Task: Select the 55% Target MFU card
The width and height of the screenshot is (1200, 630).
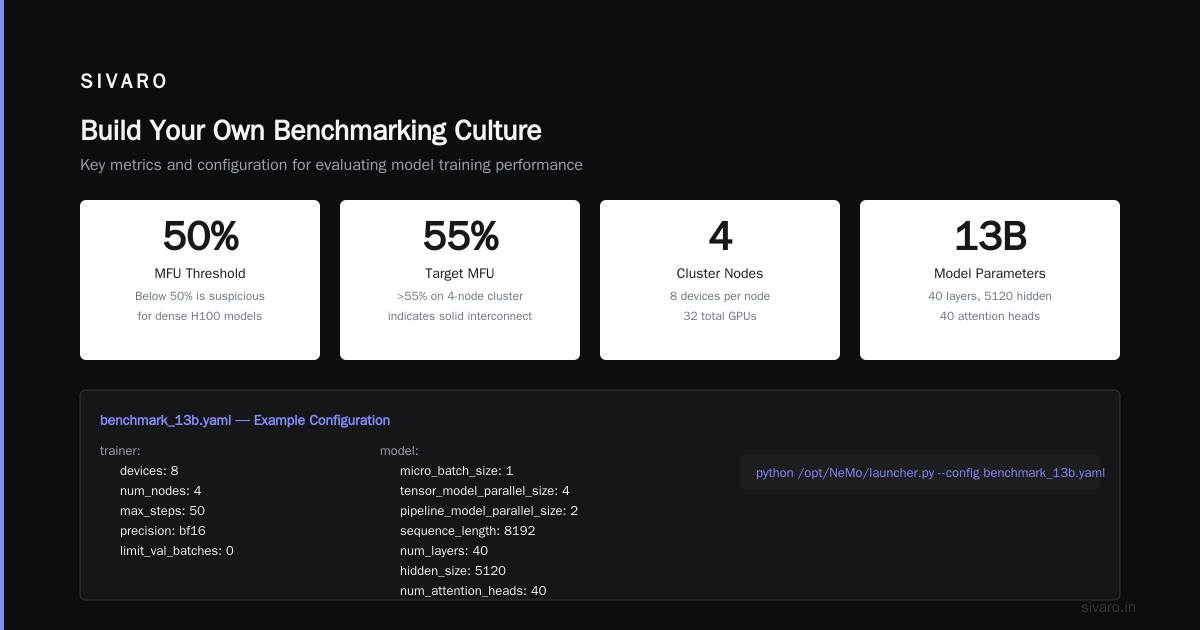Action: [x=460, y=280]
